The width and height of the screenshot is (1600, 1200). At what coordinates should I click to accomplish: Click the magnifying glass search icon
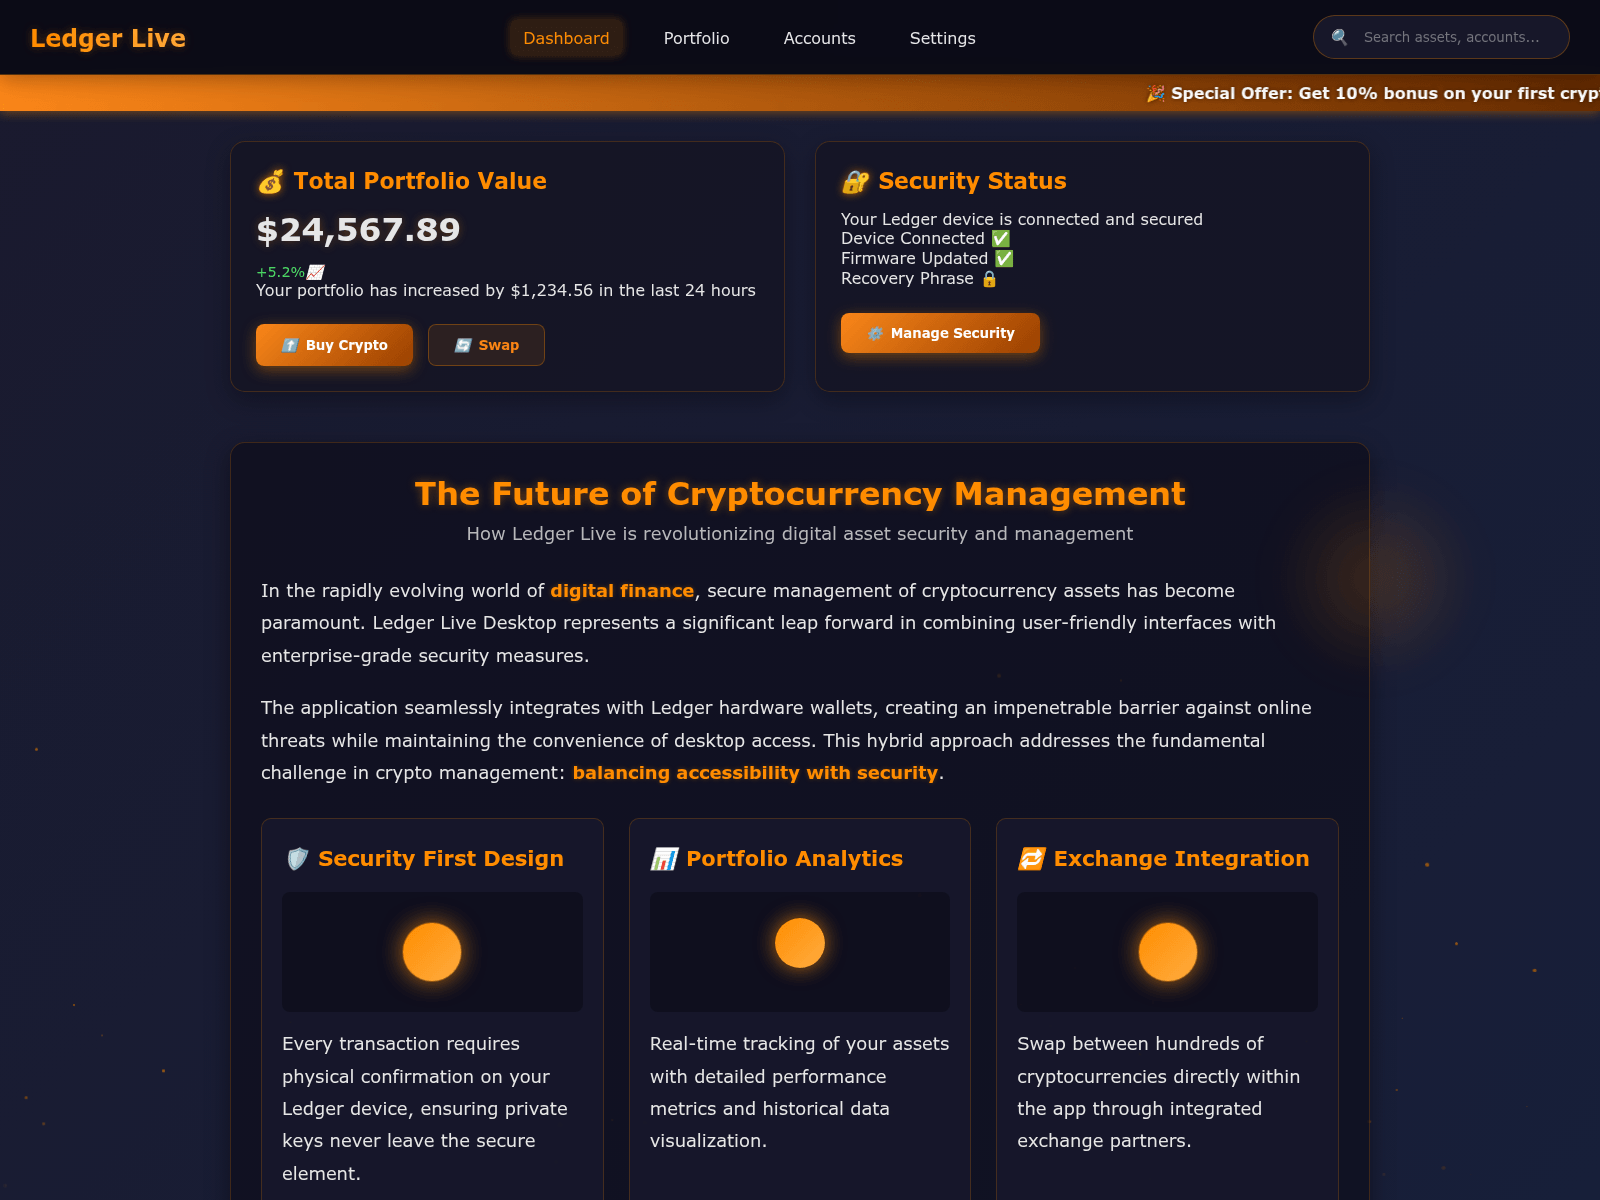1339,37
